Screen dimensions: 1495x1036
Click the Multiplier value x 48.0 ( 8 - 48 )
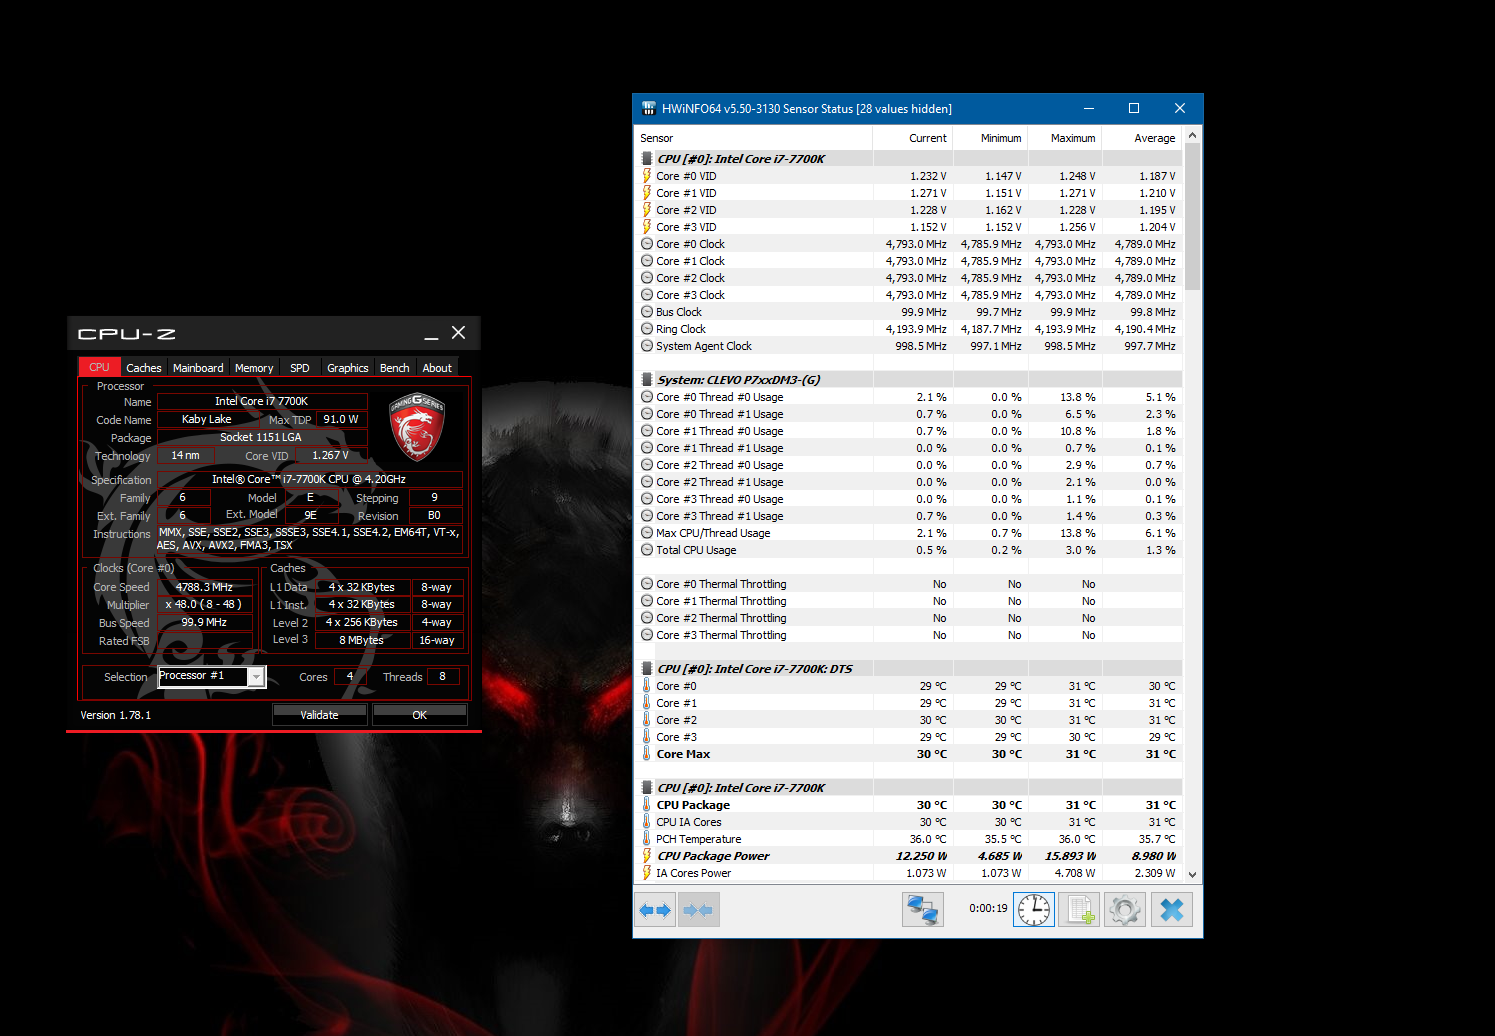[x=204, y=604]
